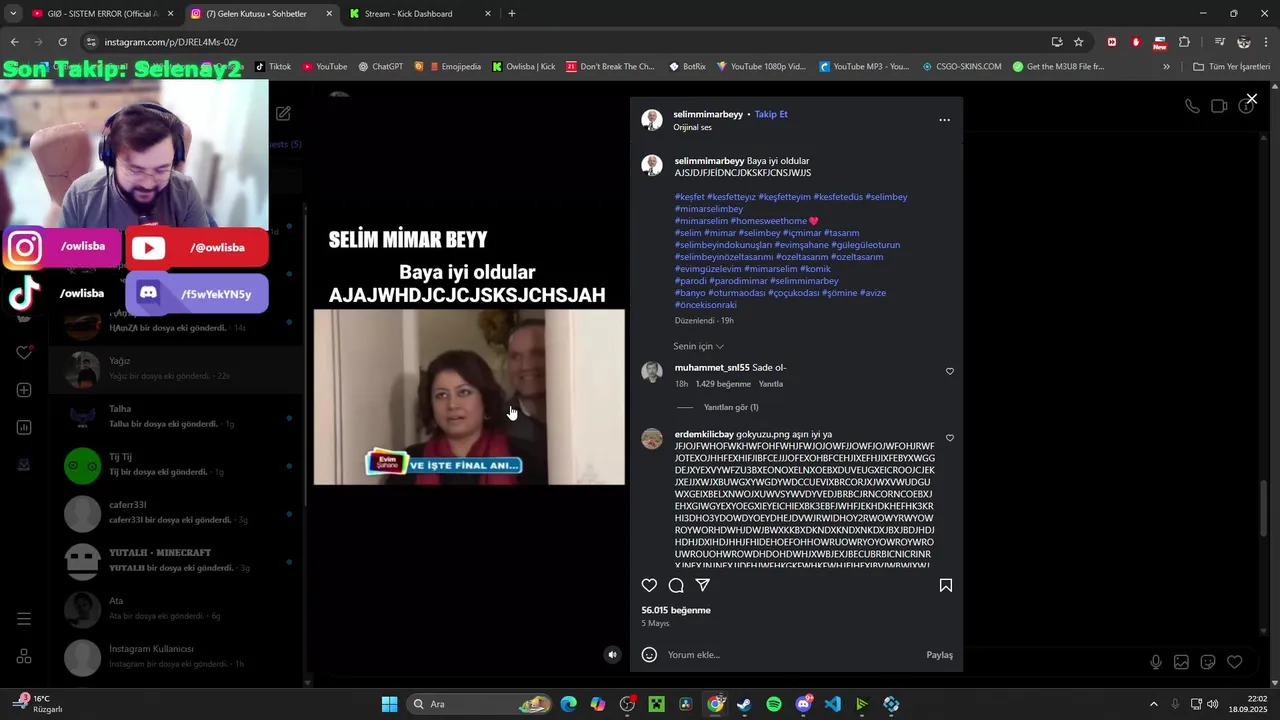Open the Talha conversation
The image size is (1280, 720).
pos(176,416)
